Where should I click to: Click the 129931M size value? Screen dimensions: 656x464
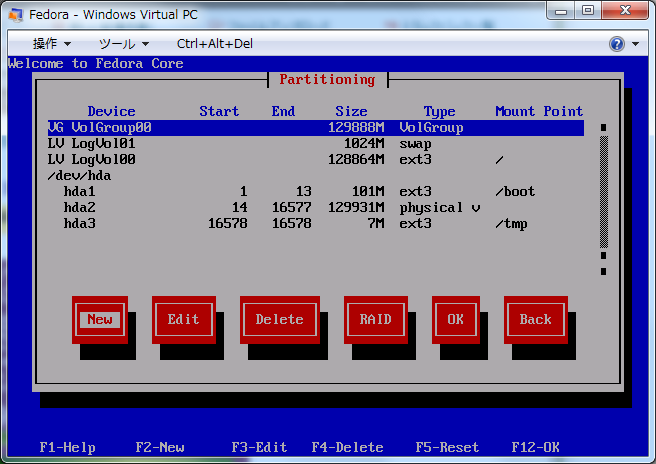356,208
